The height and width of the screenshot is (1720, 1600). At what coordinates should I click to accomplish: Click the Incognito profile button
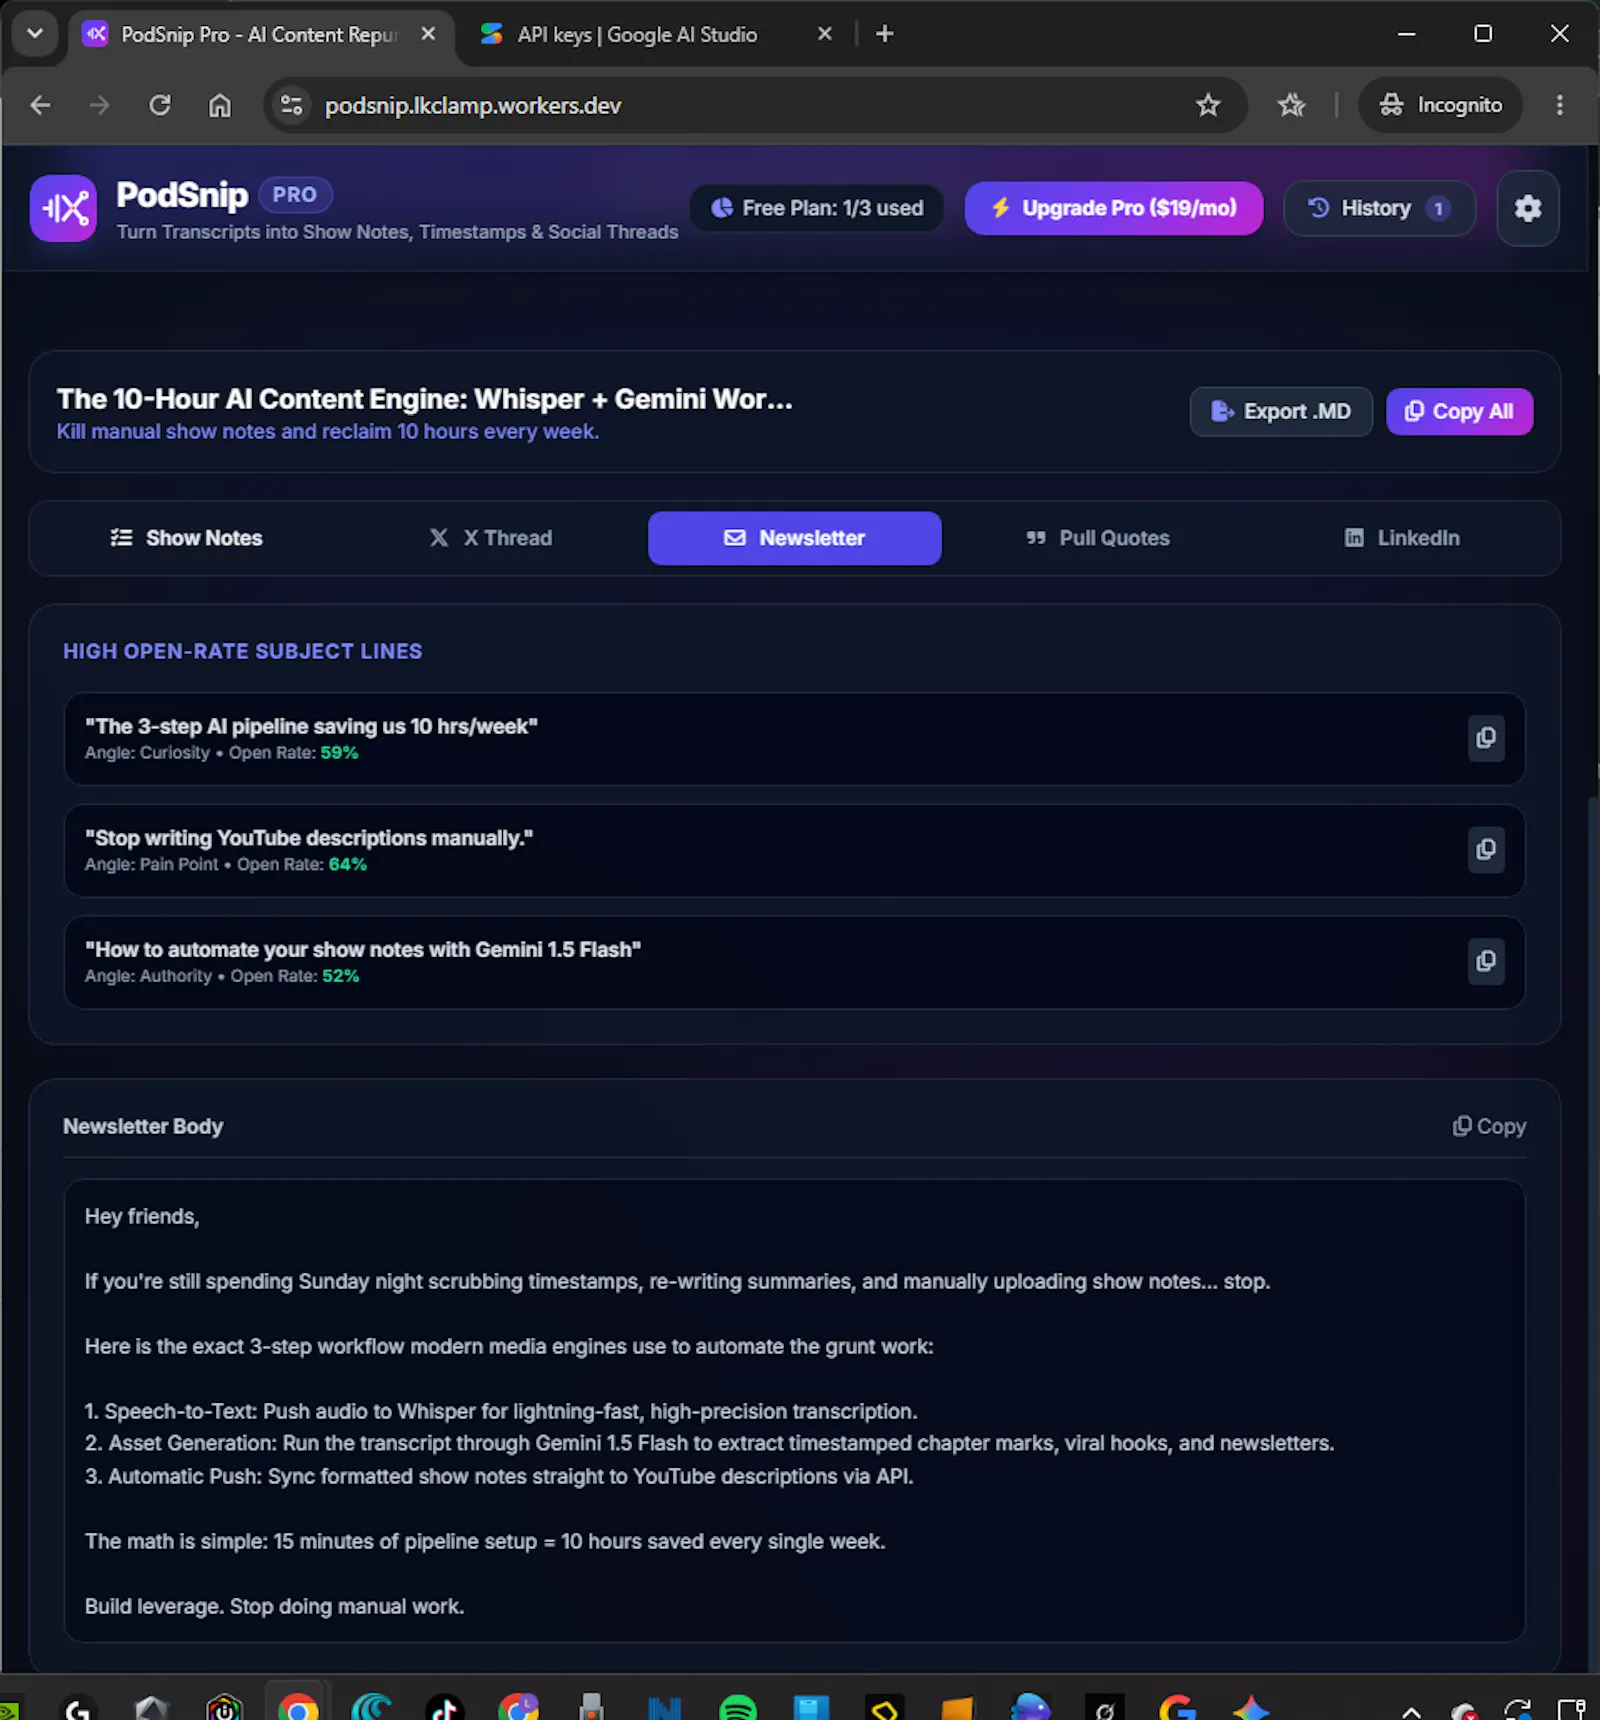pyautogui.click(x=1440, y=105)
